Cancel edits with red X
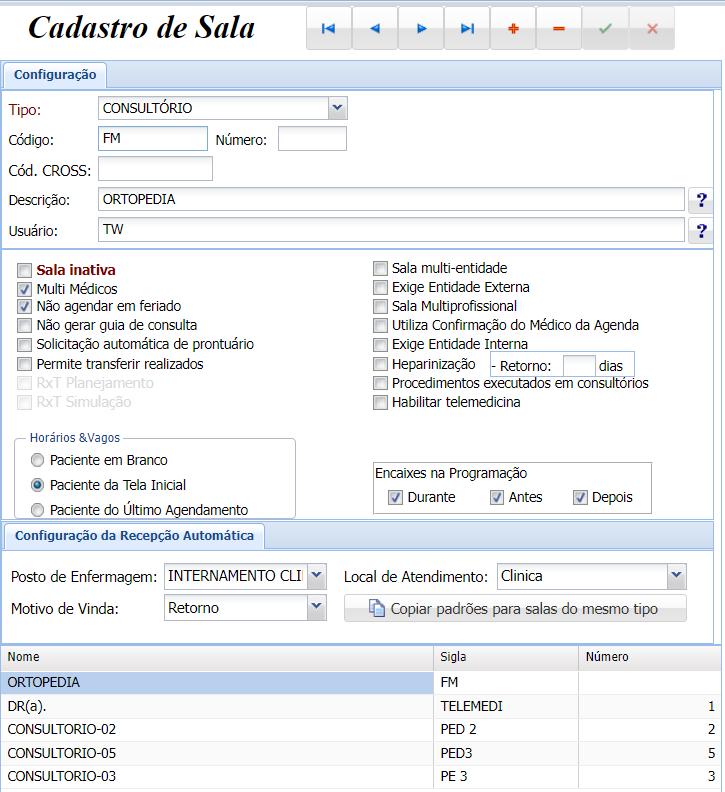Image resolution: width=725 pixels, height=792 pixels. (652, 29)
